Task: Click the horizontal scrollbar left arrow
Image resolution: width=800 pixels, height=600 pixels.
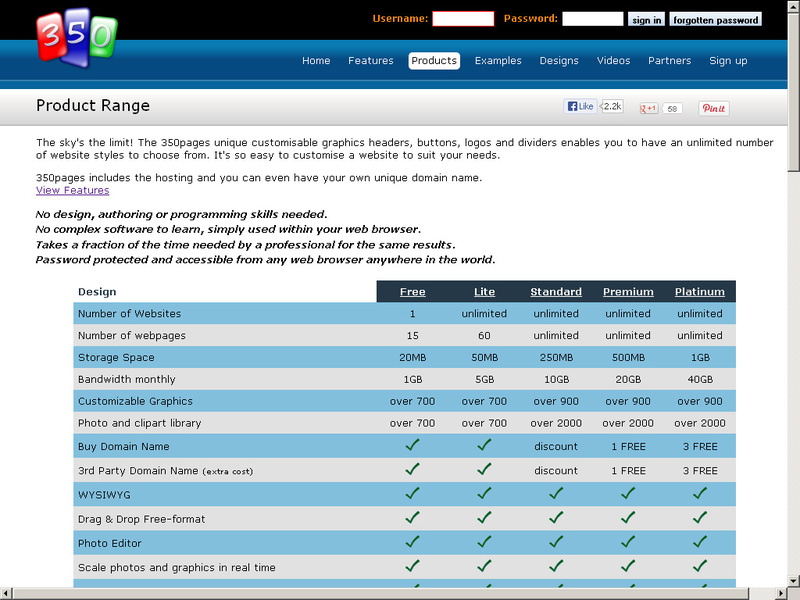Action: click(6, 593)
